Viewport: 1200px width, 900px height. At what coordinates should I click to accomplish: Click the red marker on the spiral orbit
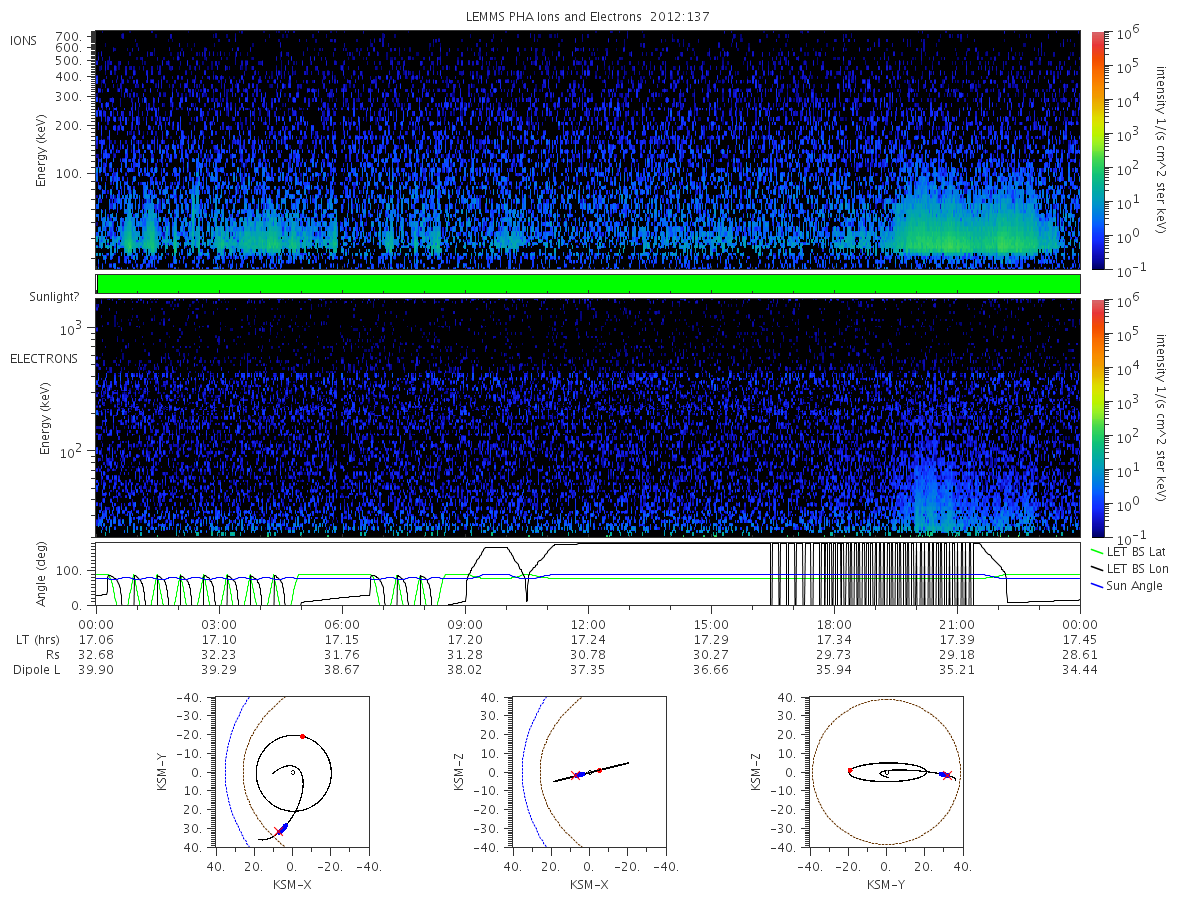[x=302, y=736]
